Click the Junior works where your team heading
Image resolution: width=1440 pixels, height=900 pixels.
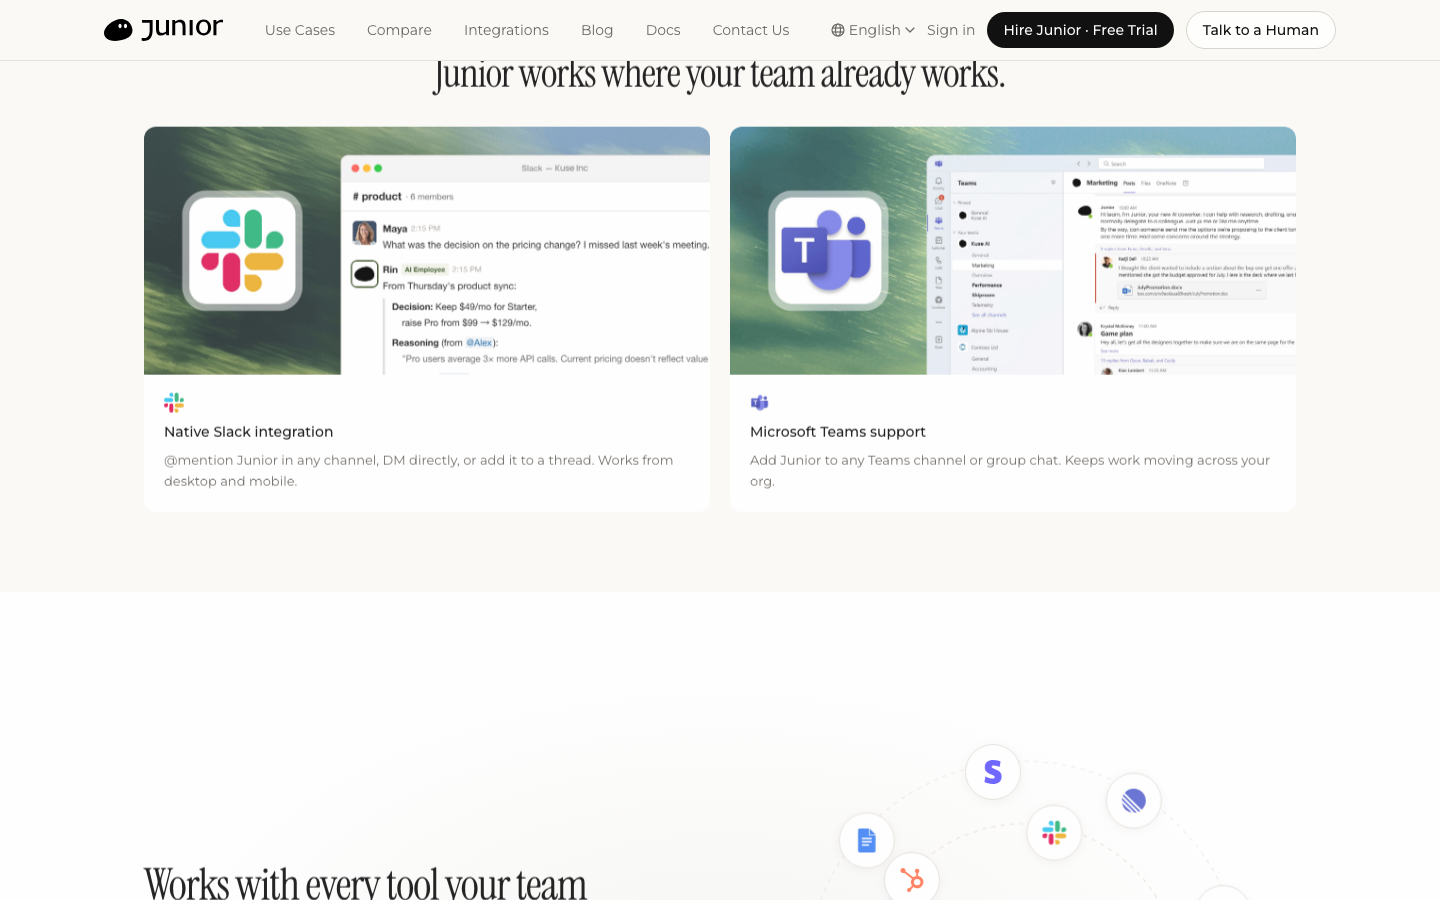coord(719,75)
